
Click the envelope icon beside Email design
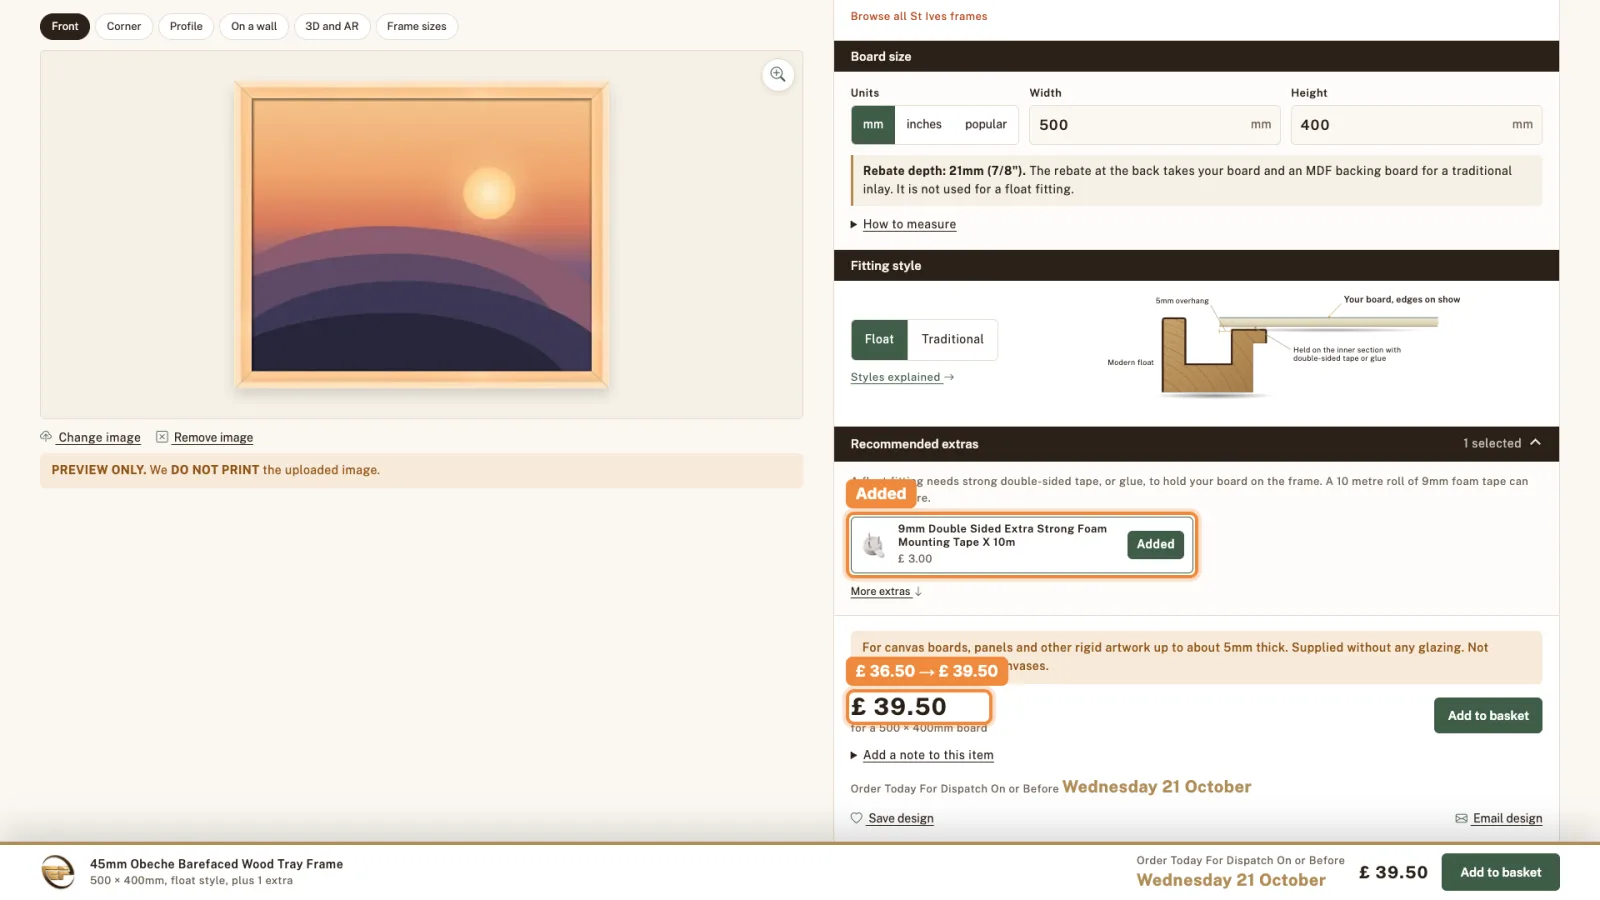(1461, 818)
